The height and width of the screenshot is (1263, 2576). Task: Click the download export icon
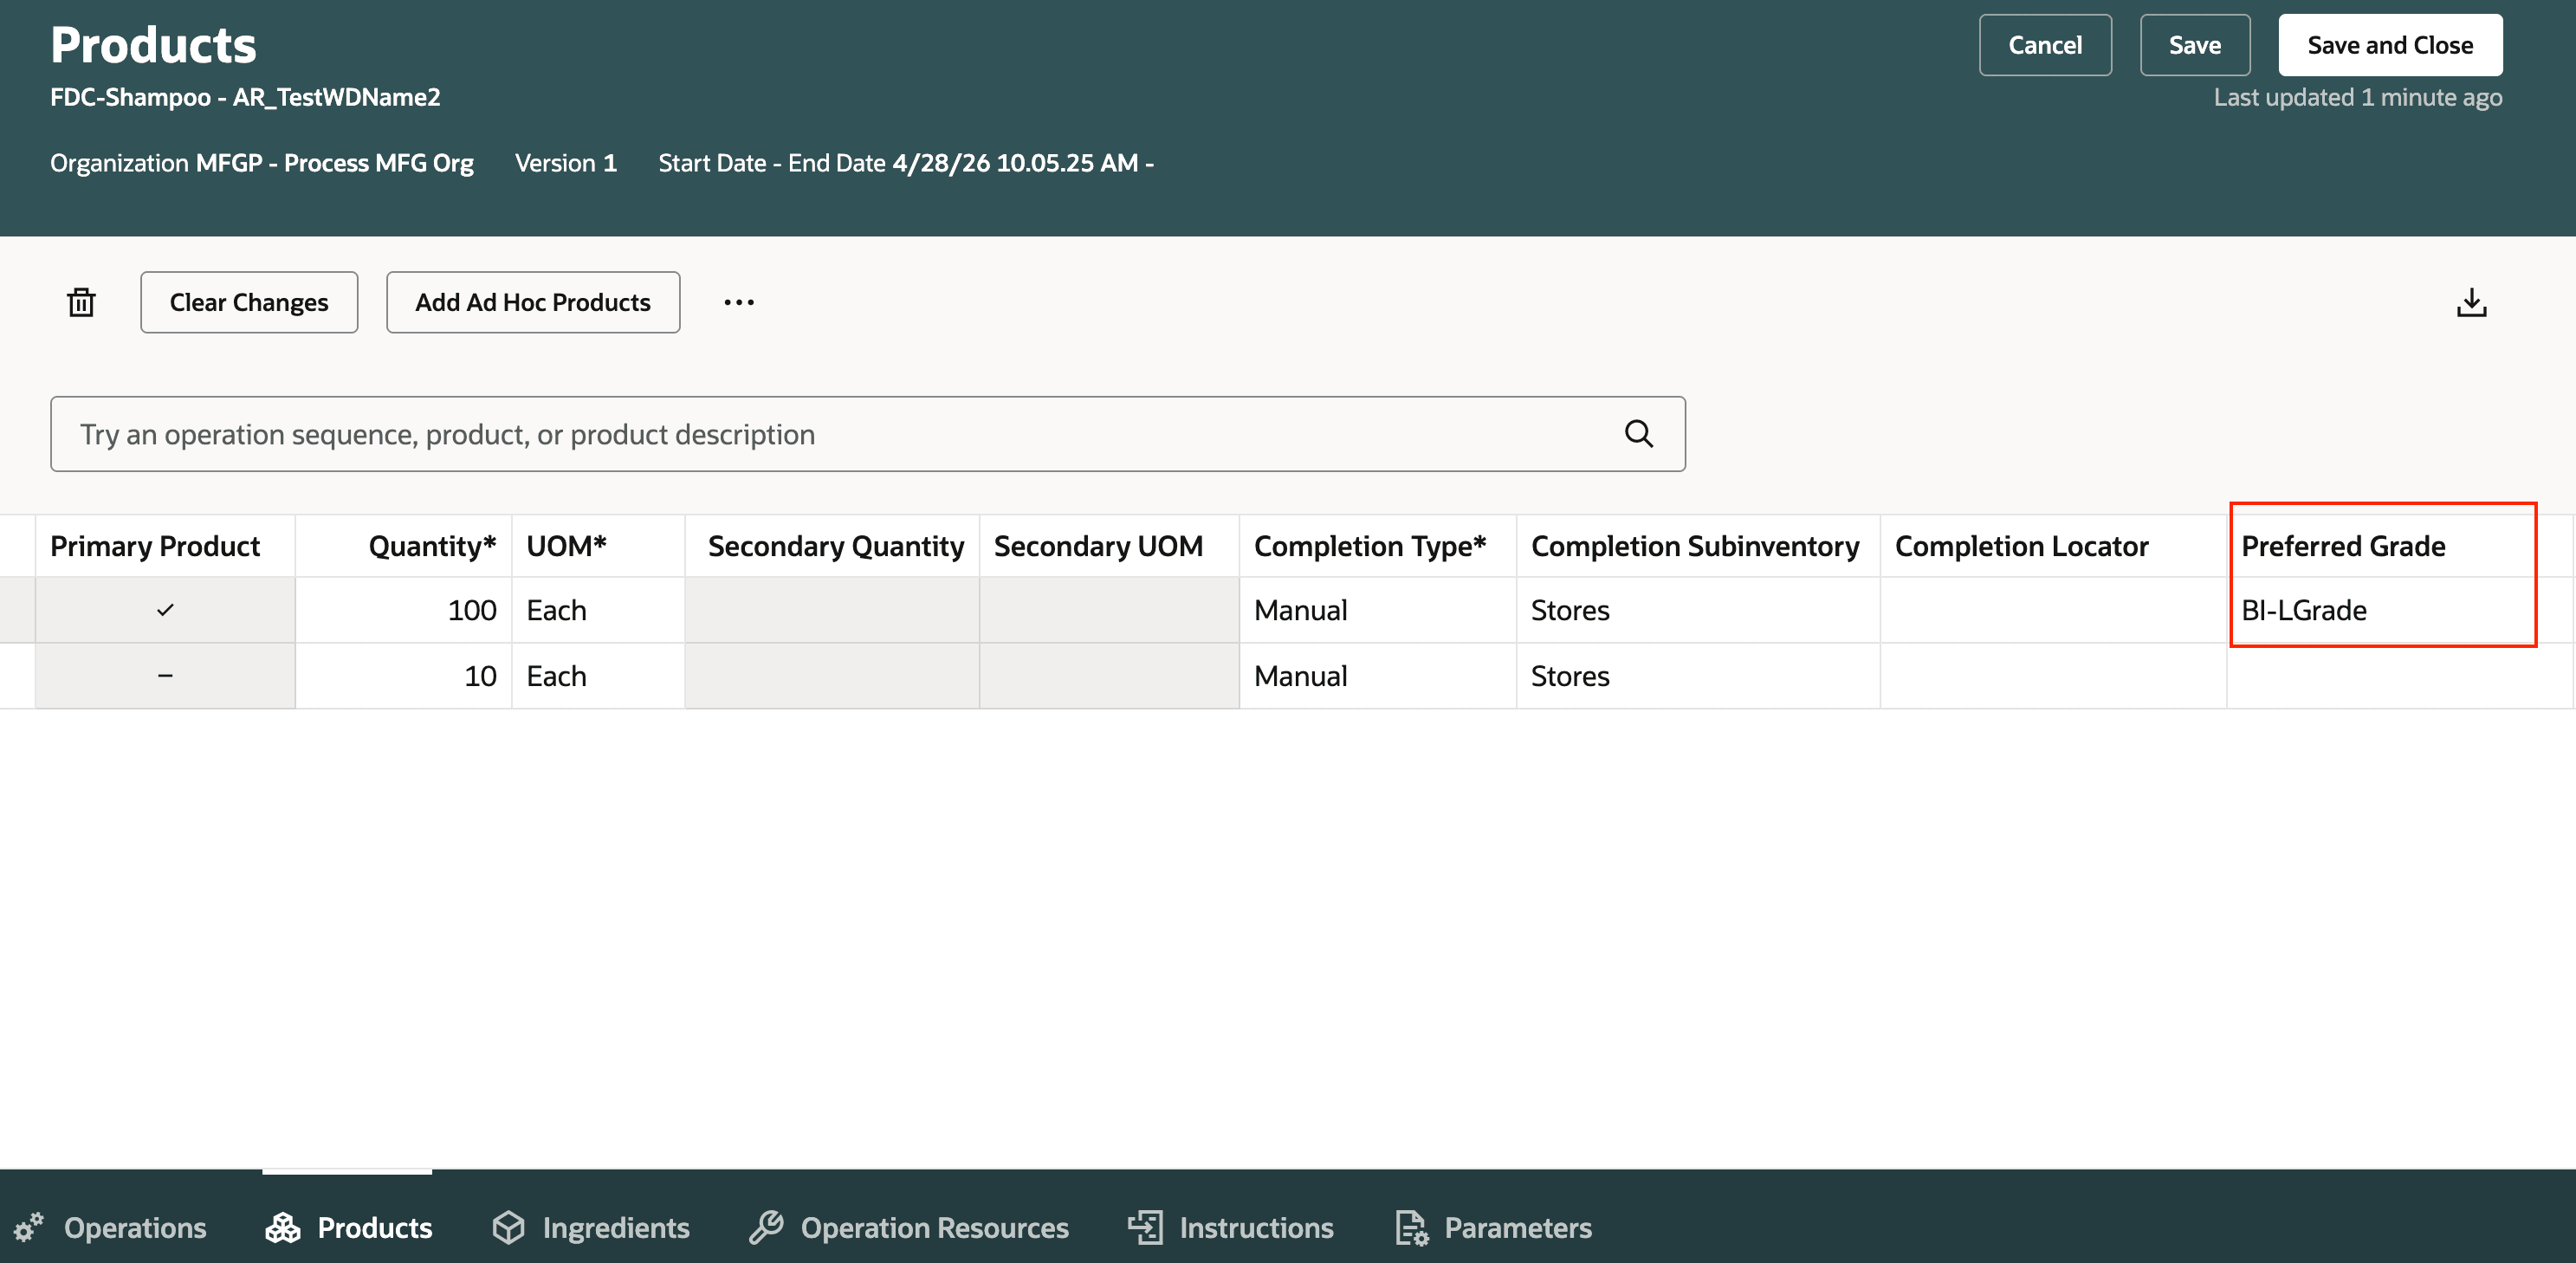pyautogui.click(x=2471, y=302)
